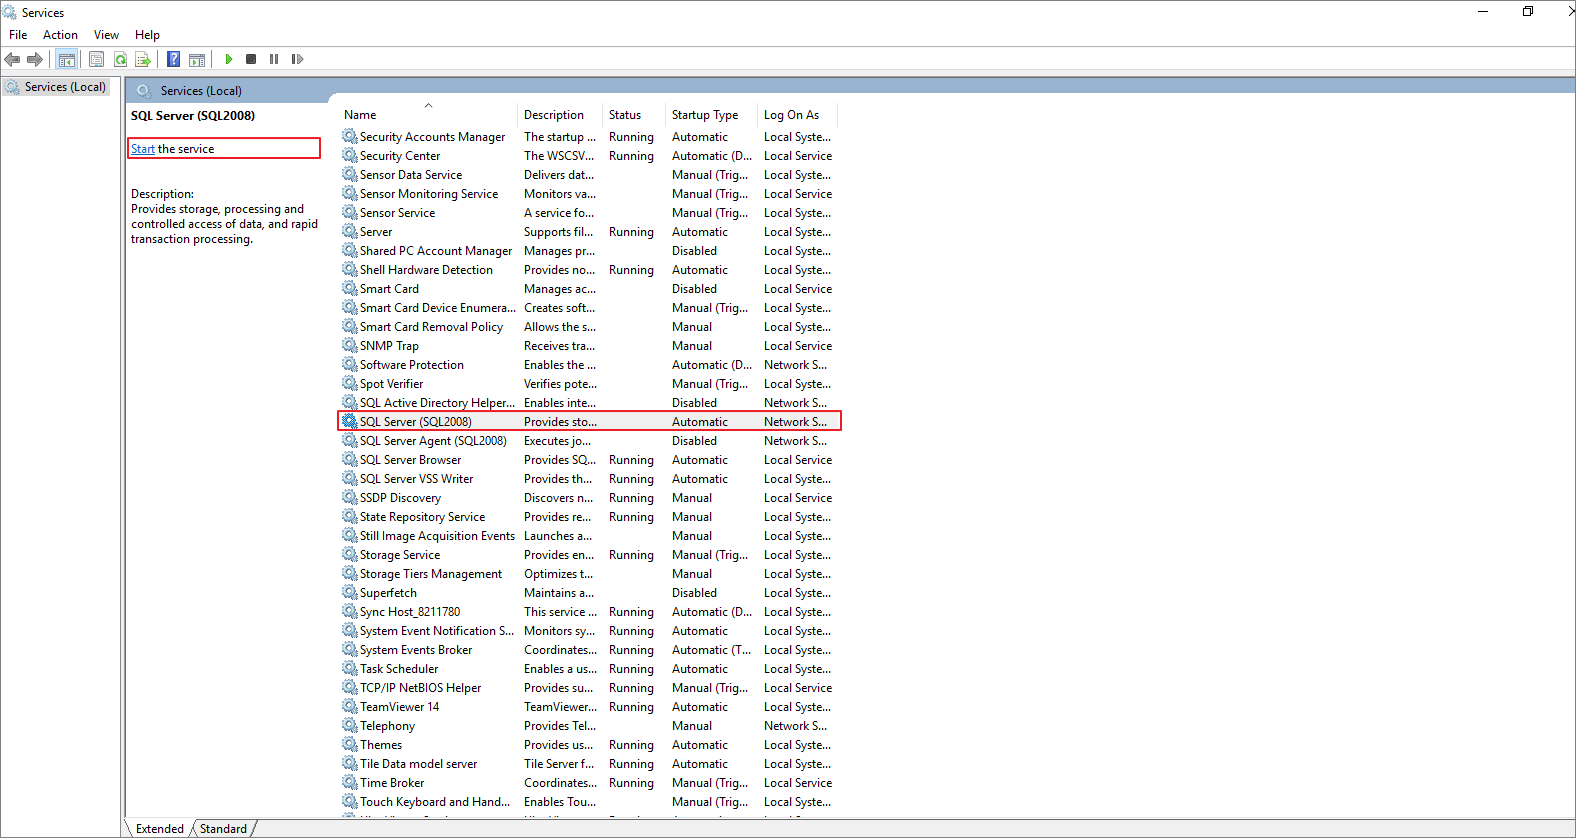Sort by the Status column header
1576x838 pixels.
634,115
